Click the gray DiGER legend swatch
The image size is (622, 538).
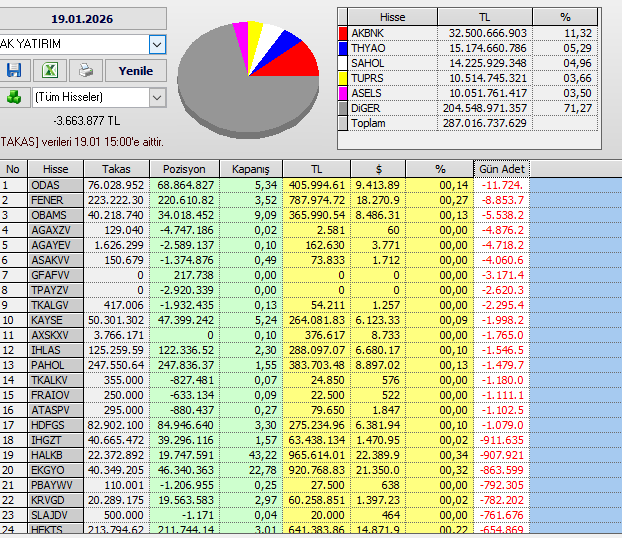pos(343,108)
